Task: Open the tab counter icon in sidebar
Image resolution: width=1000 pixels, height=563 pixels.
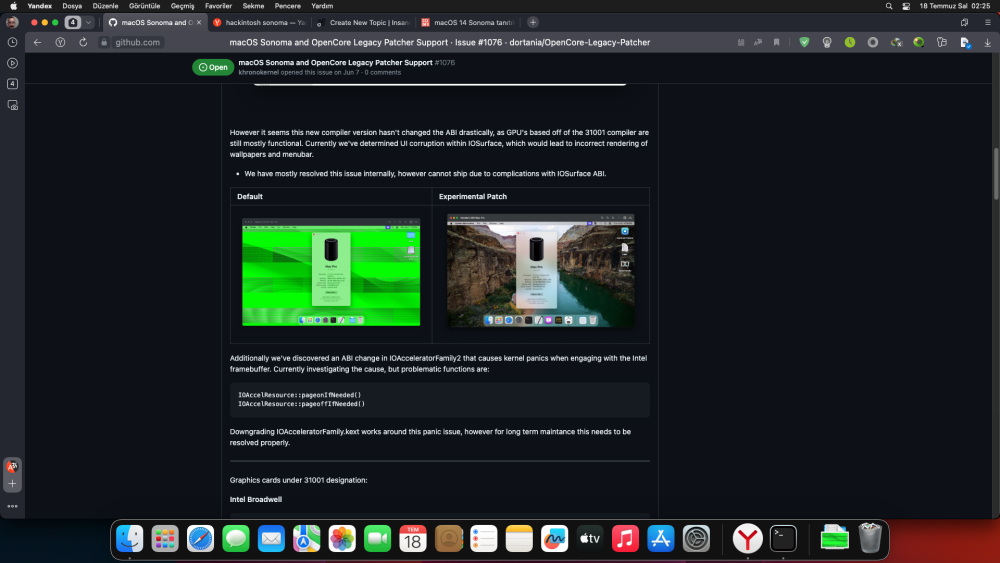Action: pyautogui.click(x=12, y=84)
